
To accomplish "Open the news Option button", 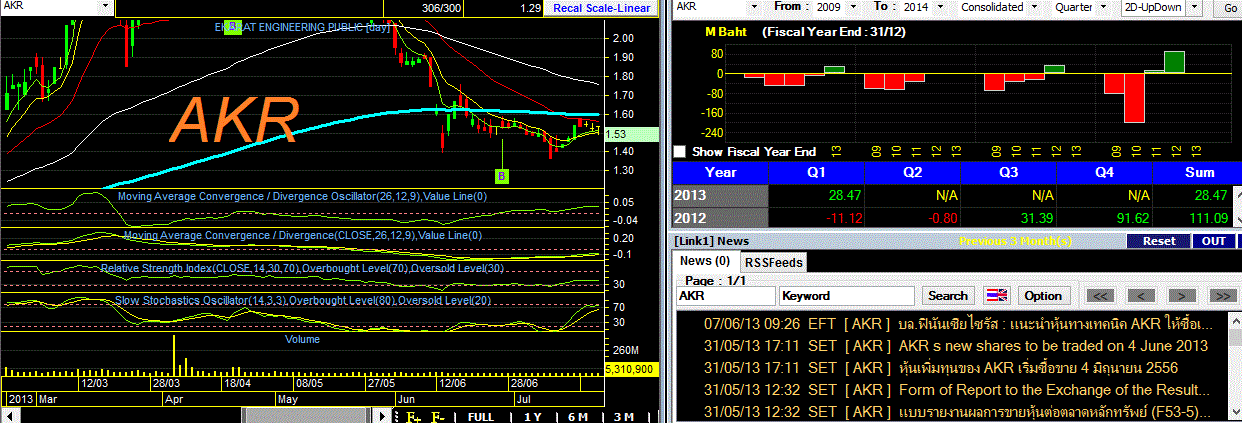I will pos(1043,296).
